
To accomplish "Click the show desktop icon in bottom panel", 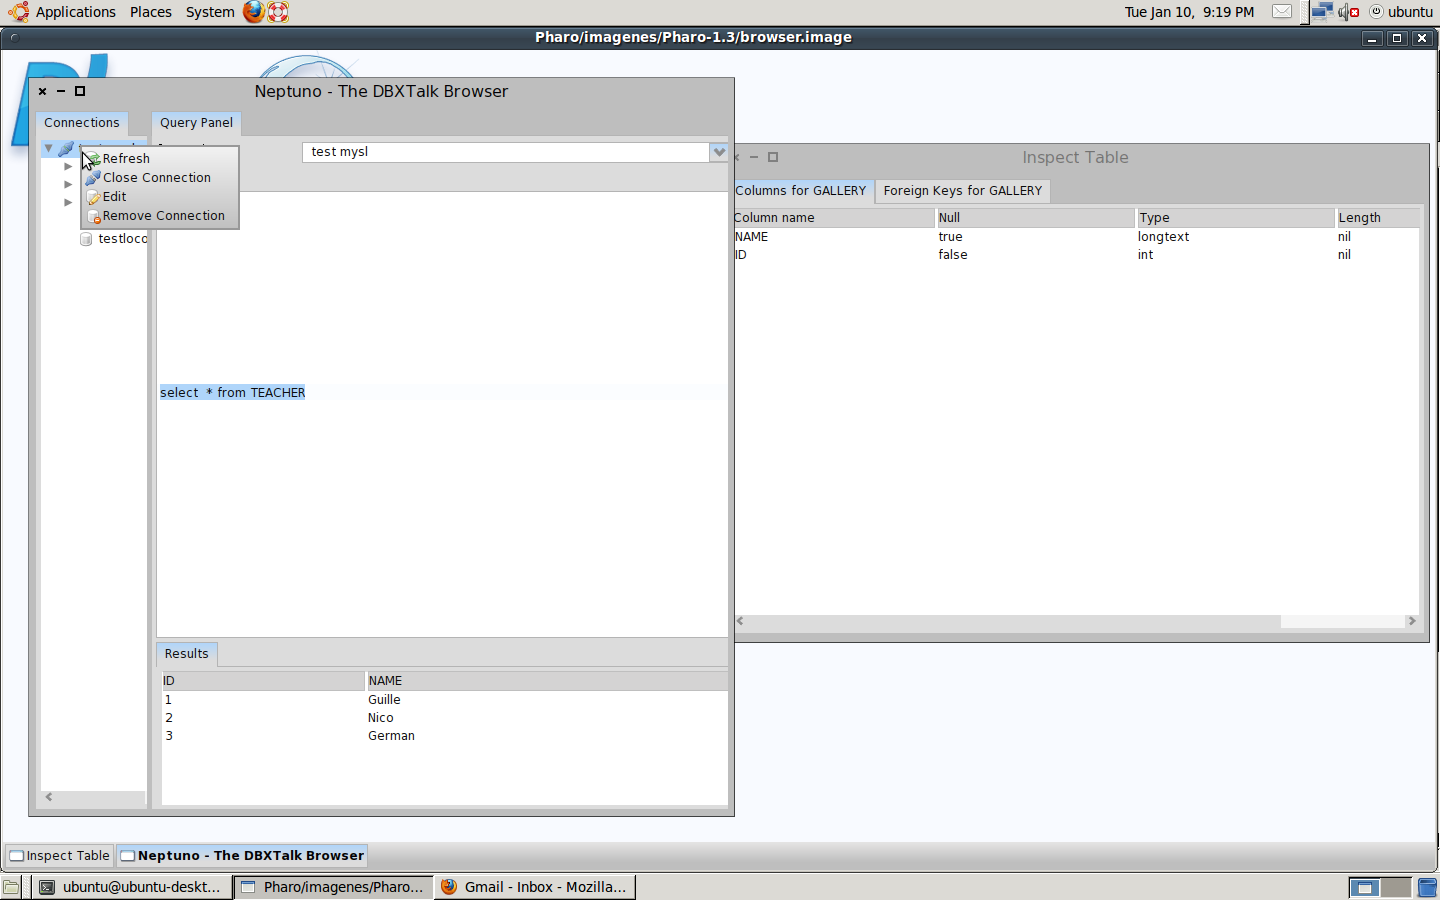I will click(x=11, y=887).
